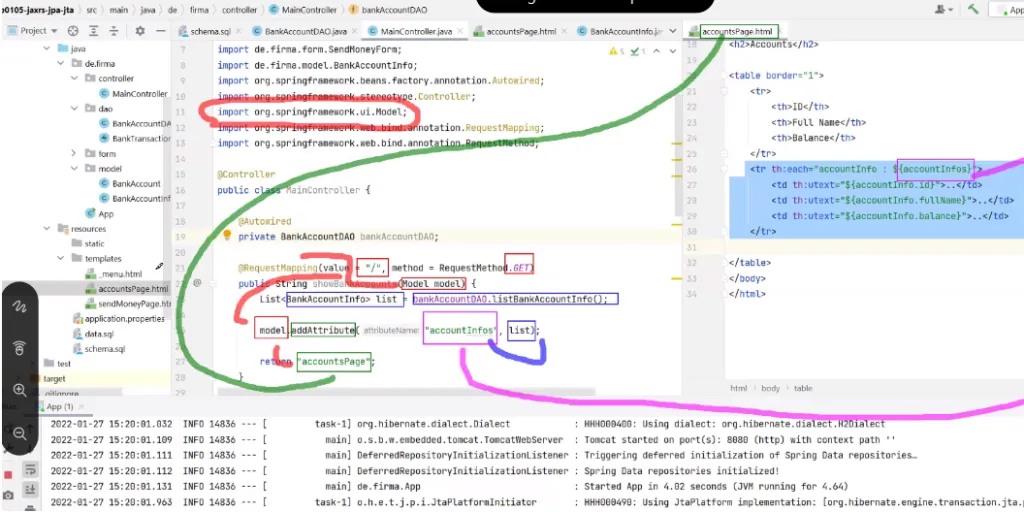Select accountsPage.html tab in right split editor
Image resolution: width=1024 pixels, height=512 pixels.
(x=737, y=31)
